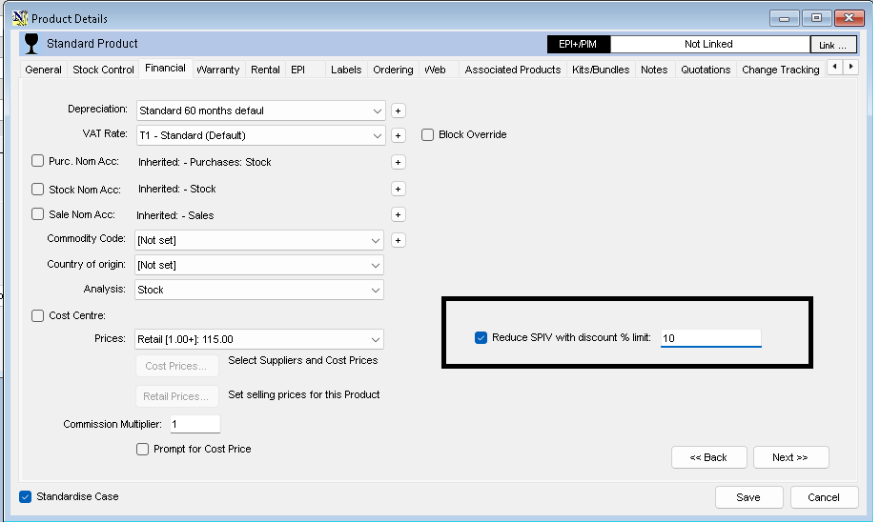Click the plus button beside VAT Rate

[x=398, y=135]
